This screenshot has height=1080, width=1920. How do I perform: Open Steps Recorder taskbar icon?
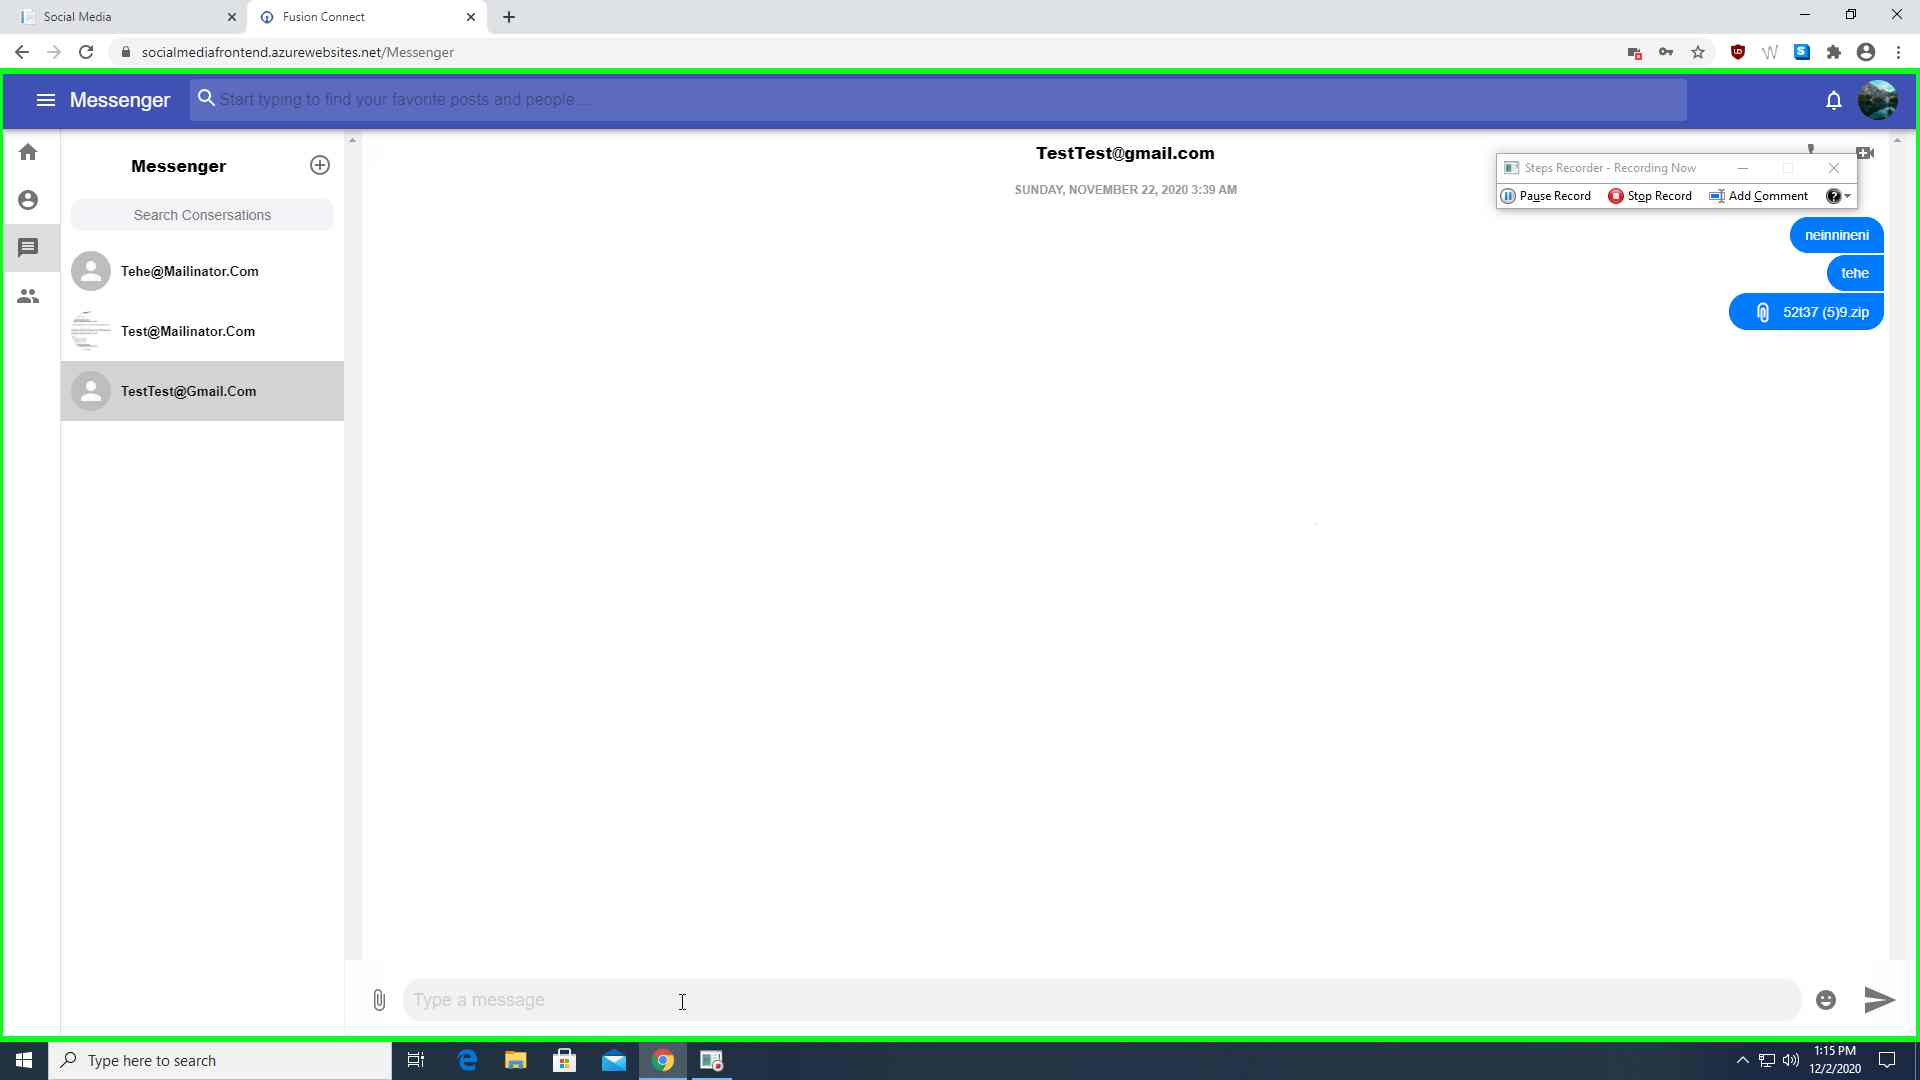(x=712, y=1060)
